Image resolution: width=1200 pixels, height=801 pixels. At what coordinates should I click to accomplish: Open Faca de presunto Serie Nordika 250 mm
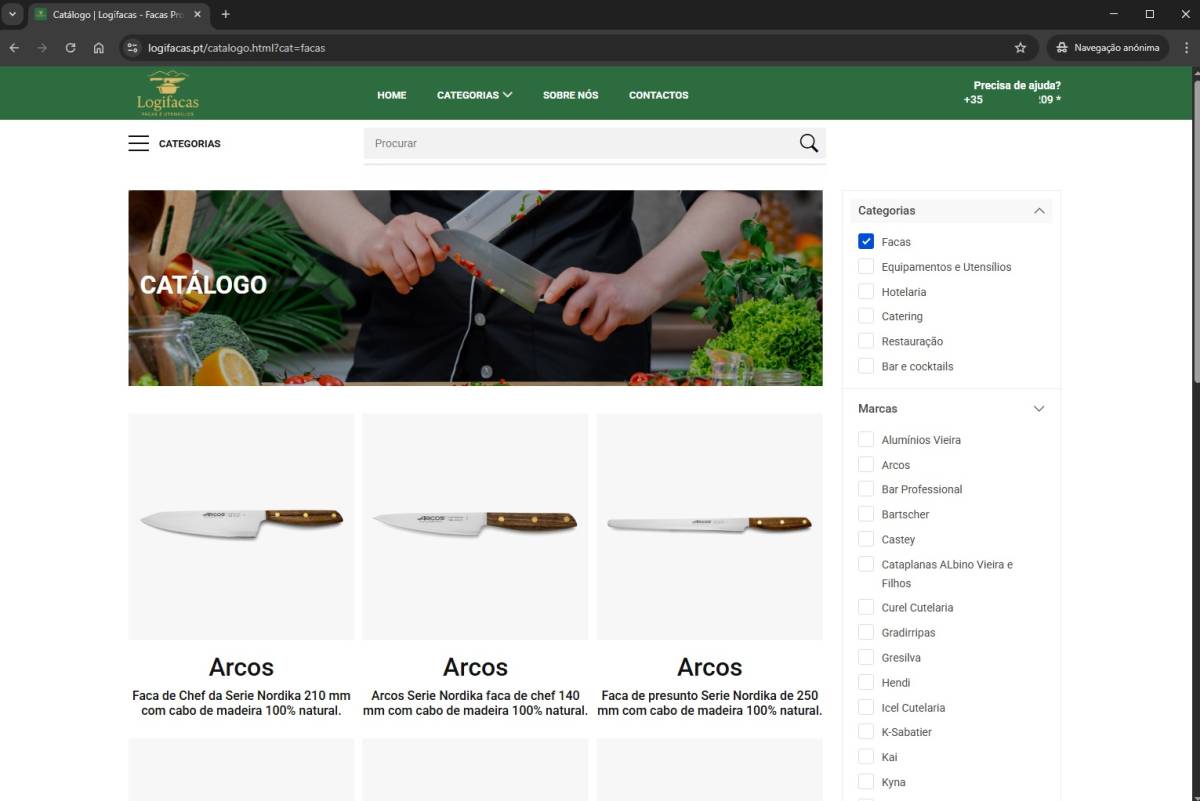pyautogui.click(x=710, y=703)
